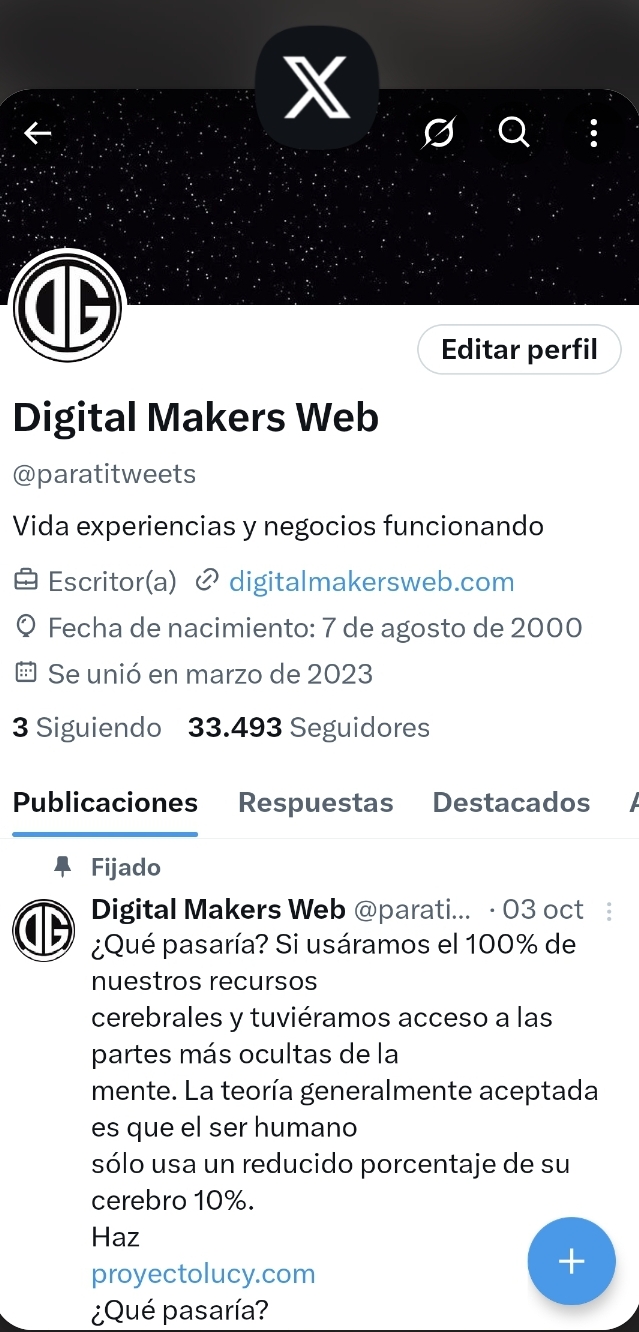
Task: Tap the calendar joined-date icon
Action: pos(26,673)
